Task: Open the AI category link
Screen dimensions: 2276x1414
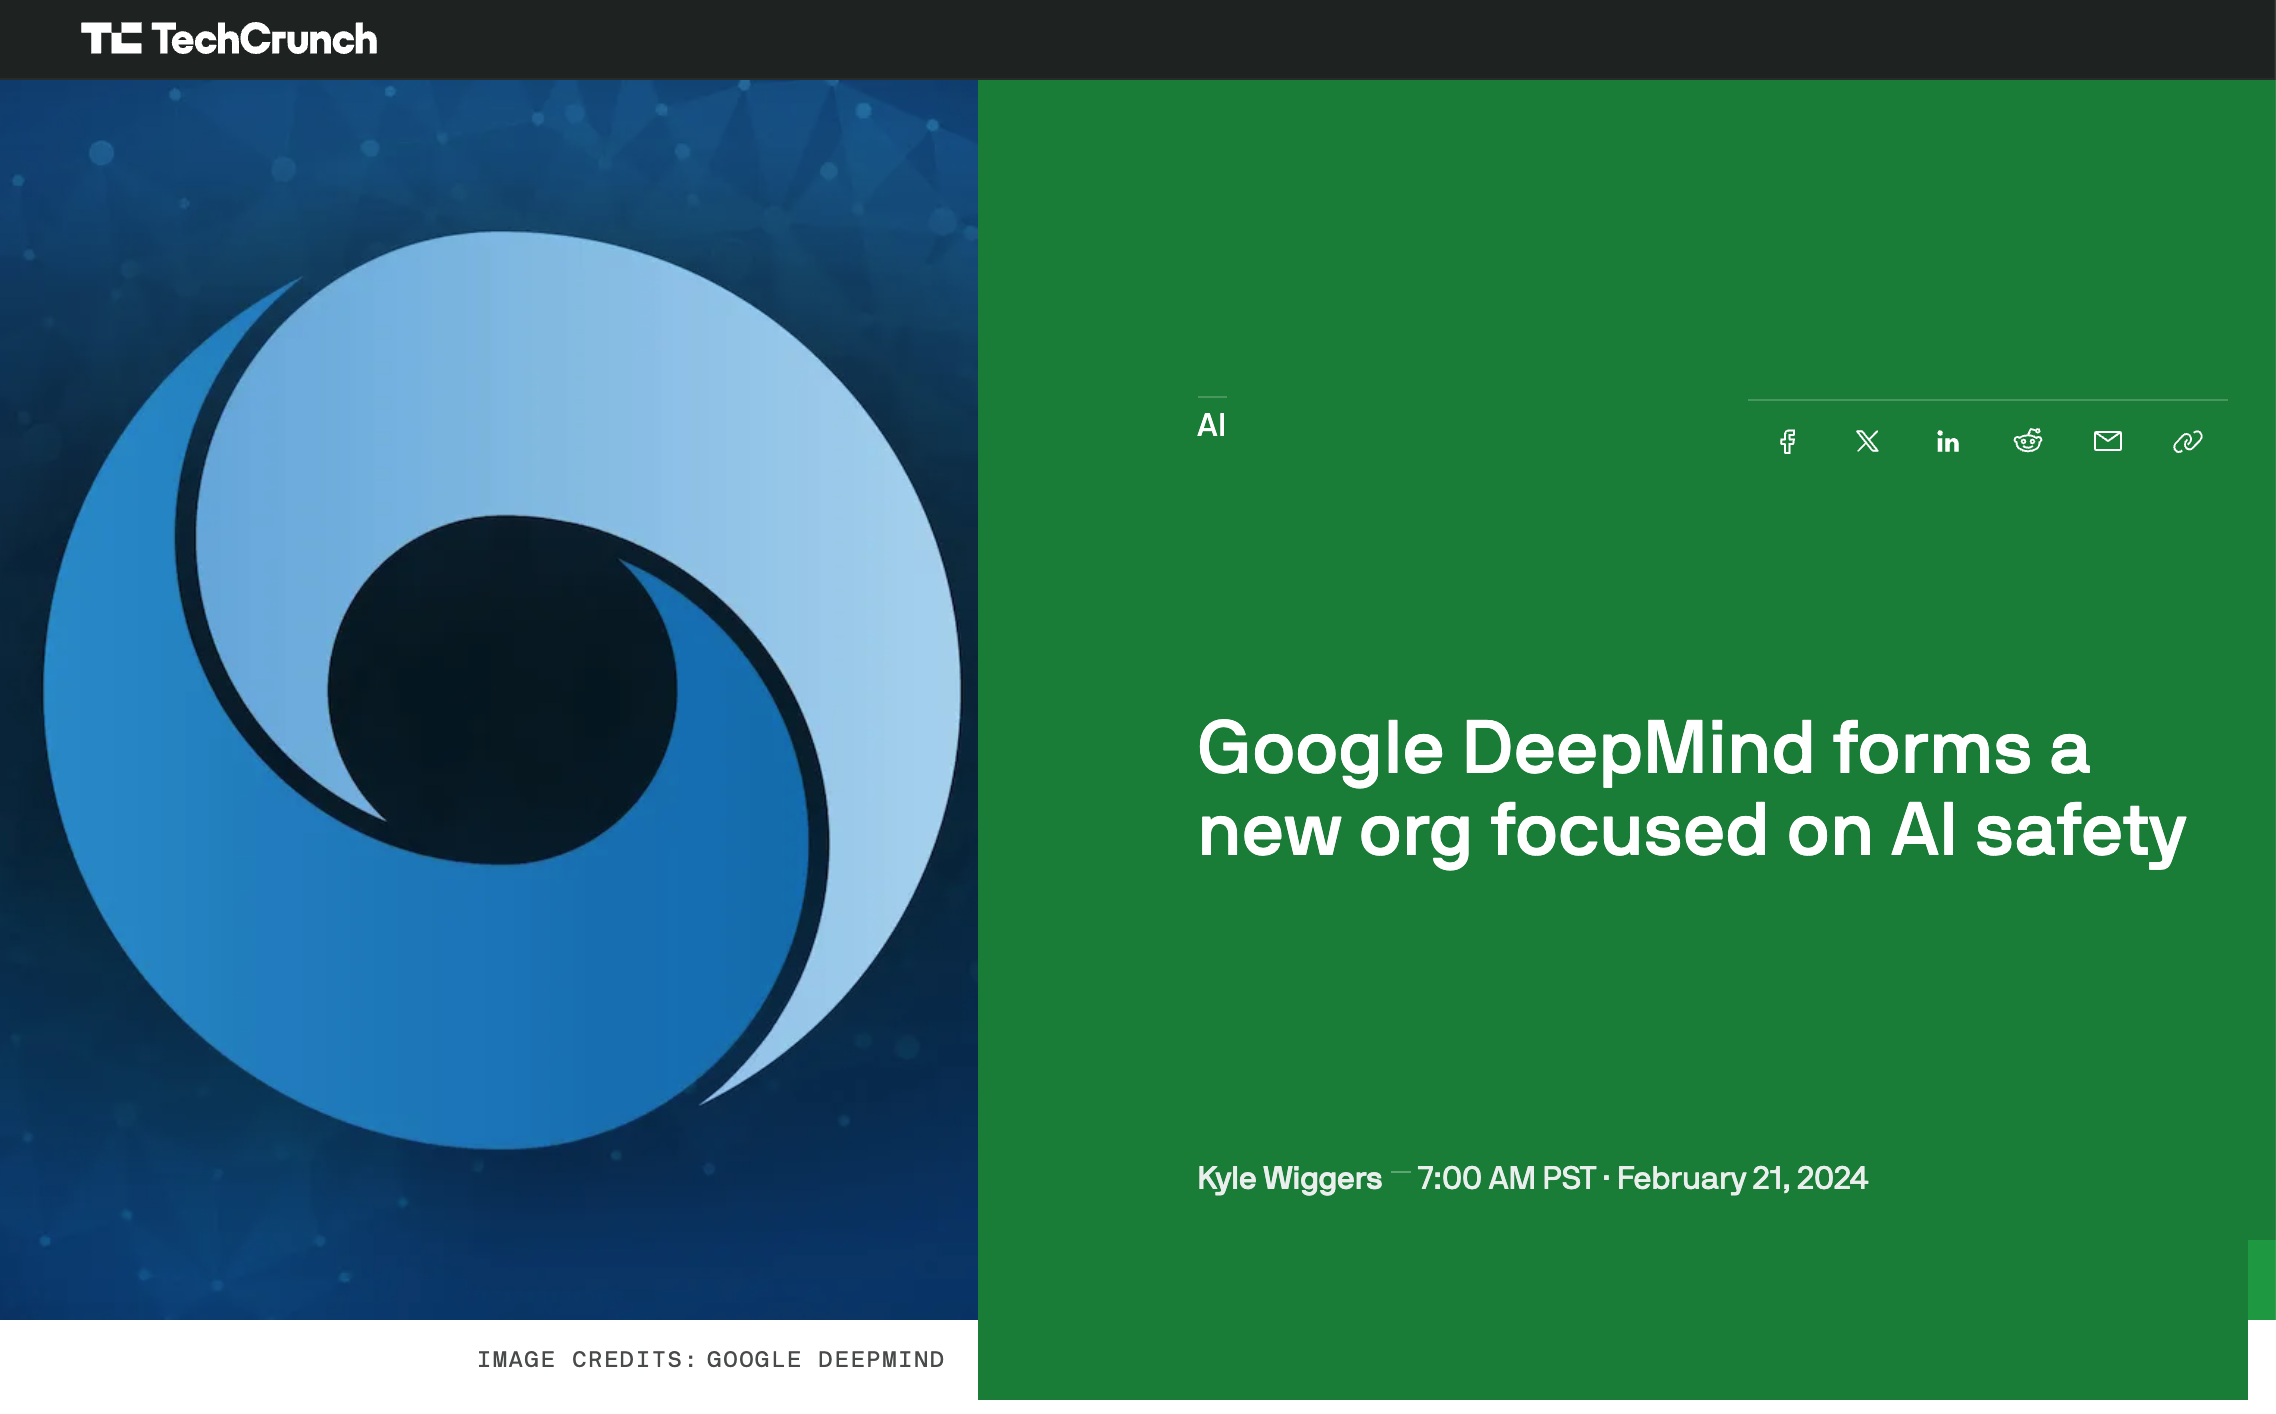Action: pyautogui.click(x=1211, y=425)
